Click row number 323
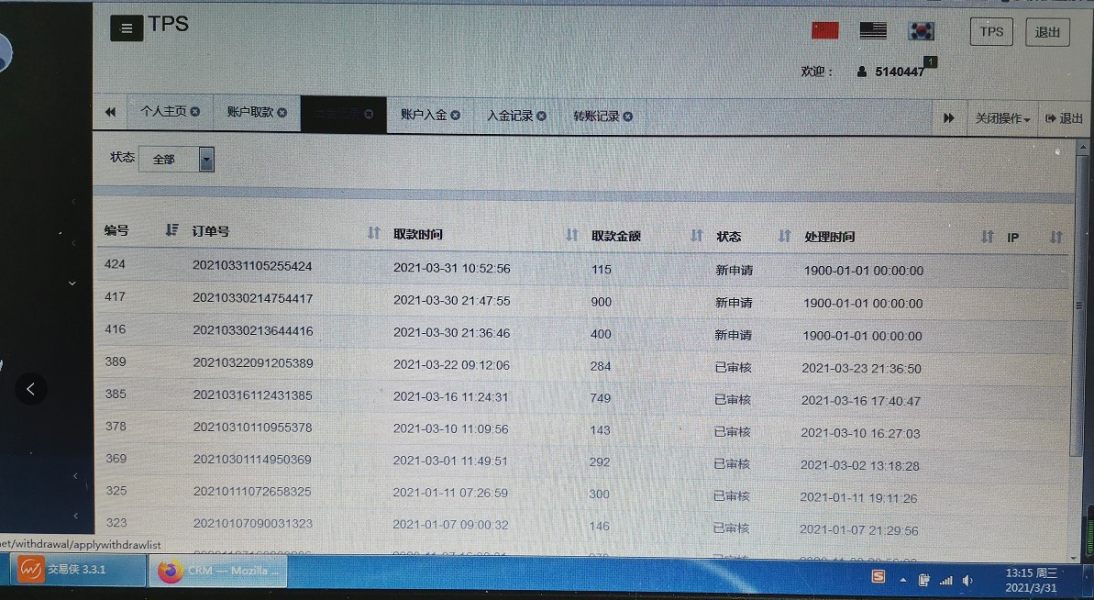 pyautogui.click(x=117, y=523)
